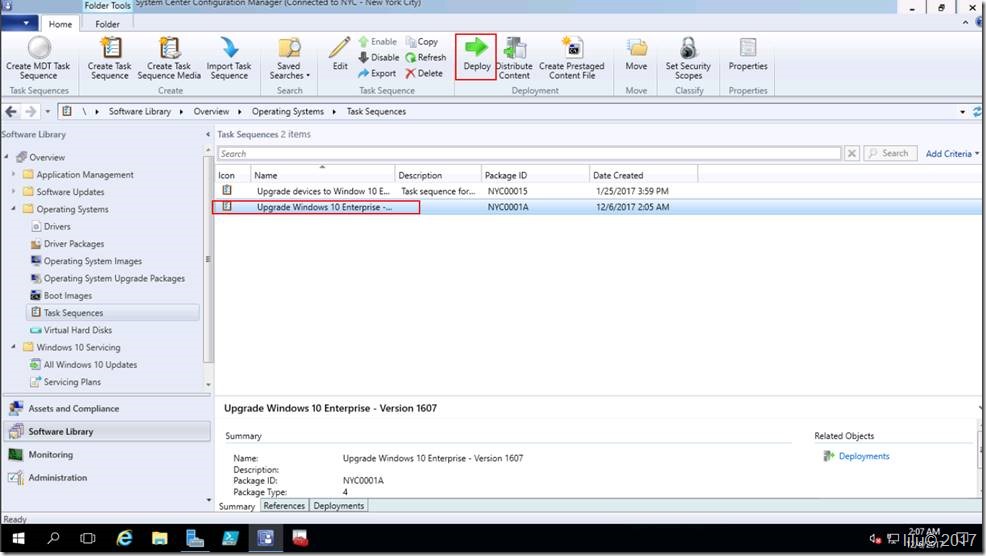Open Set Security Scopes
This screenshot has width=986, height=556.
(x=689, y=58)
